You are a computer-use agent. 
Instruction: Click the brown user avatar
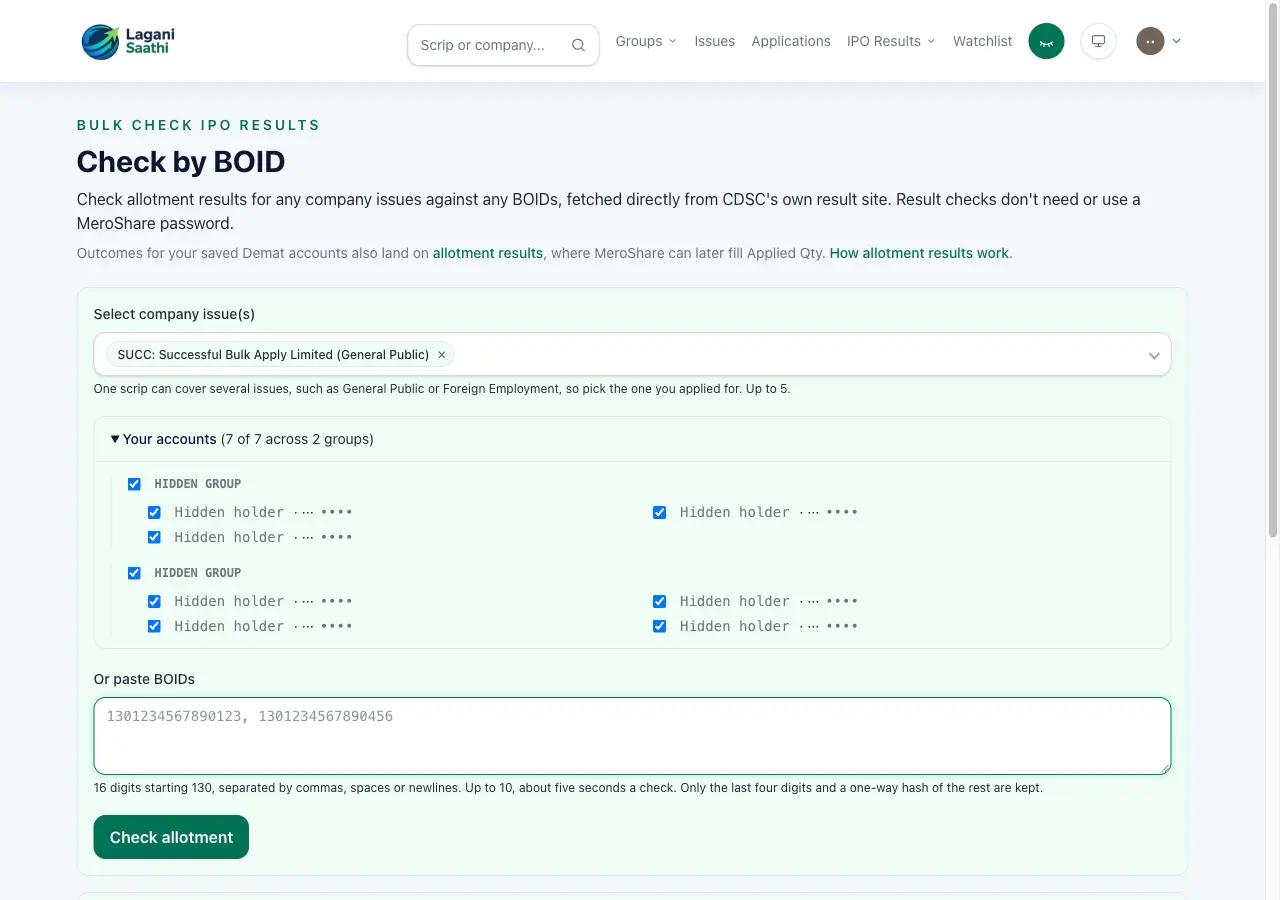(x=1150, y=41)
